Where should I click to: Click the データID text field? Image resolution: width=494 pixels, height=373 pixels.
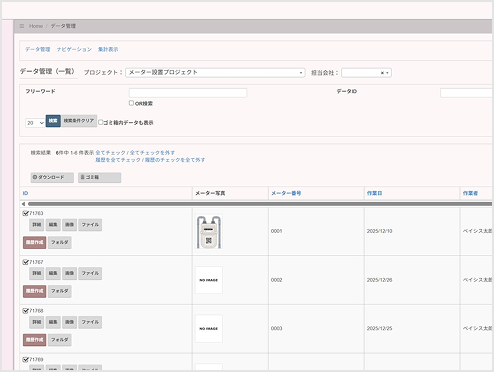[467, 93]
